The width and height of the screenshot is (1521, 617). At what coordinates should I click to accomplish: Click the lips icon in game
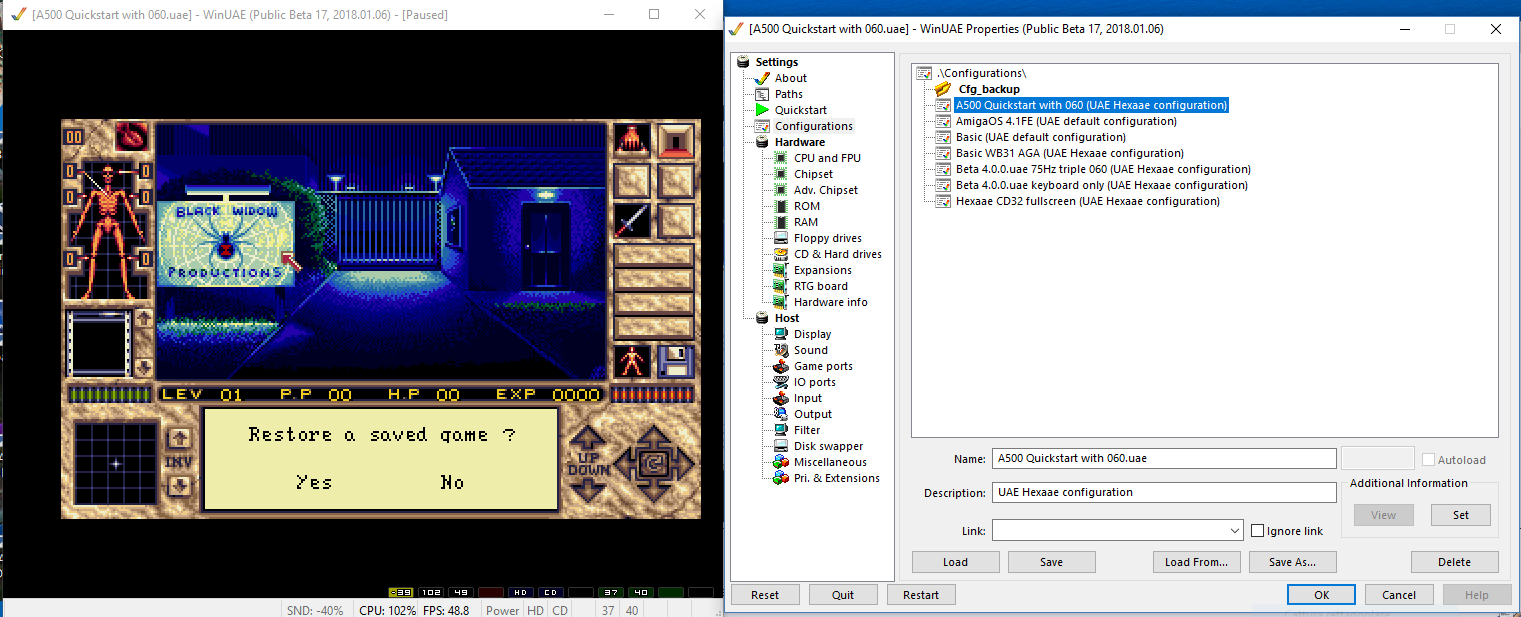(131, 135)
